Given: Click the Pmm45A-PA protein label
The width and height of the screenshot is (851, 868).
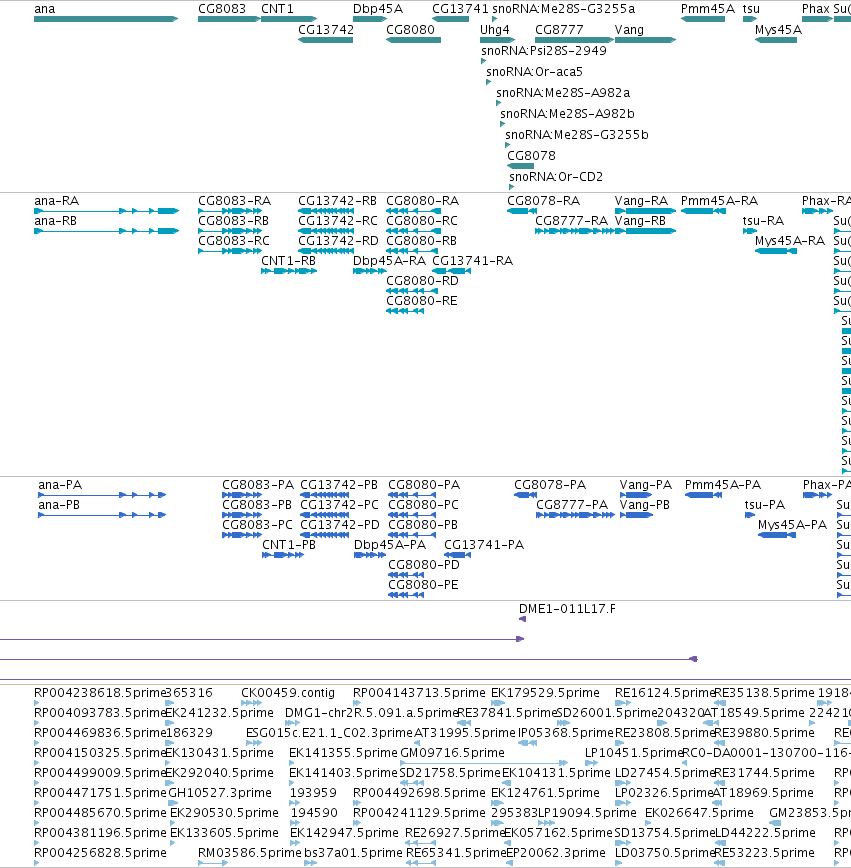Looking at the screenshot, I should (723, 485).
